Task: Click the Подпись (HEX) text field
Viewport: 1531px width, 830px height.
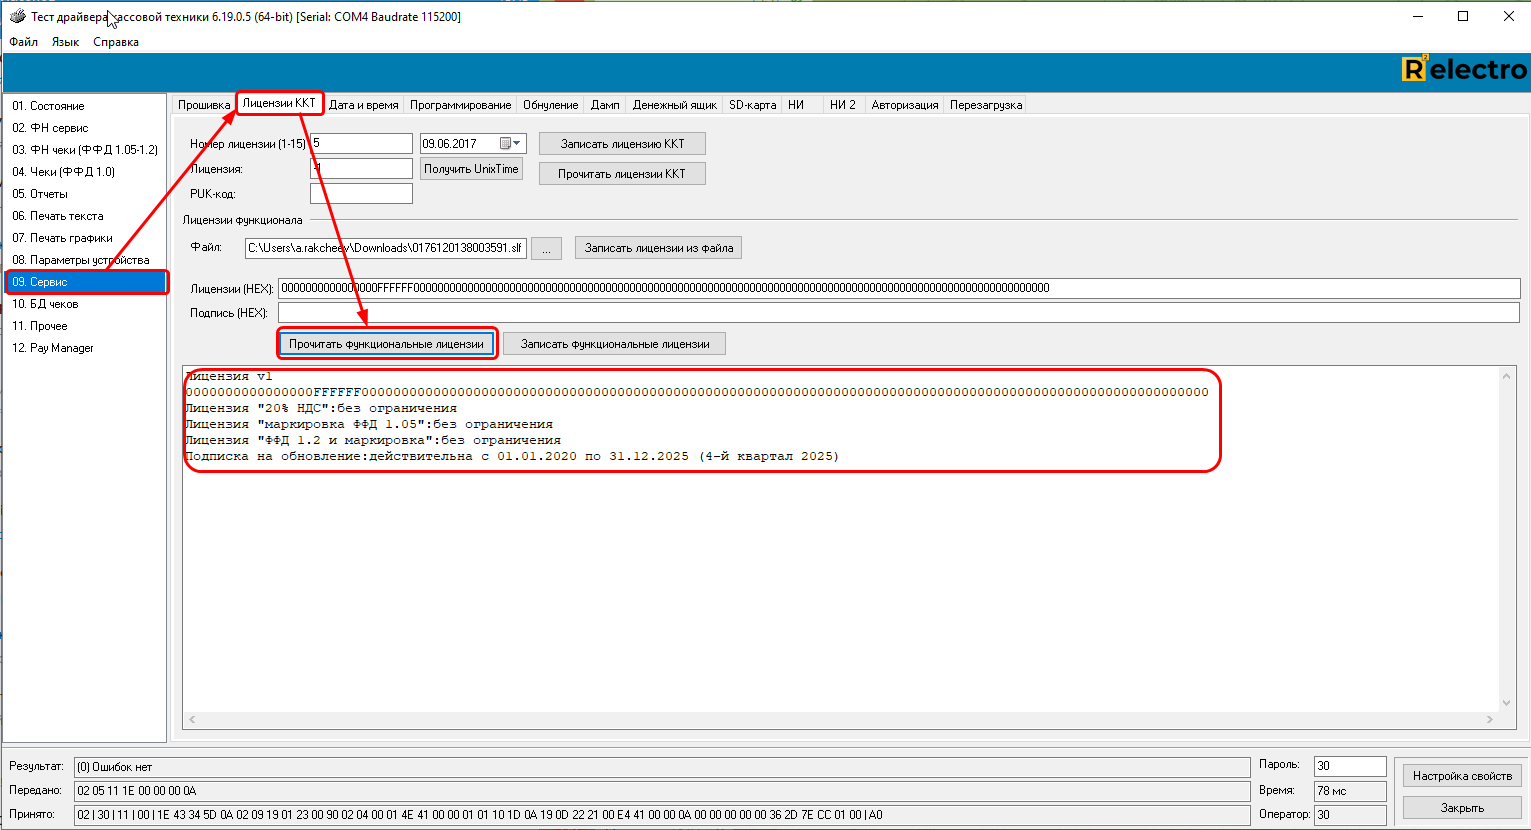Action: tap(898, 313)
